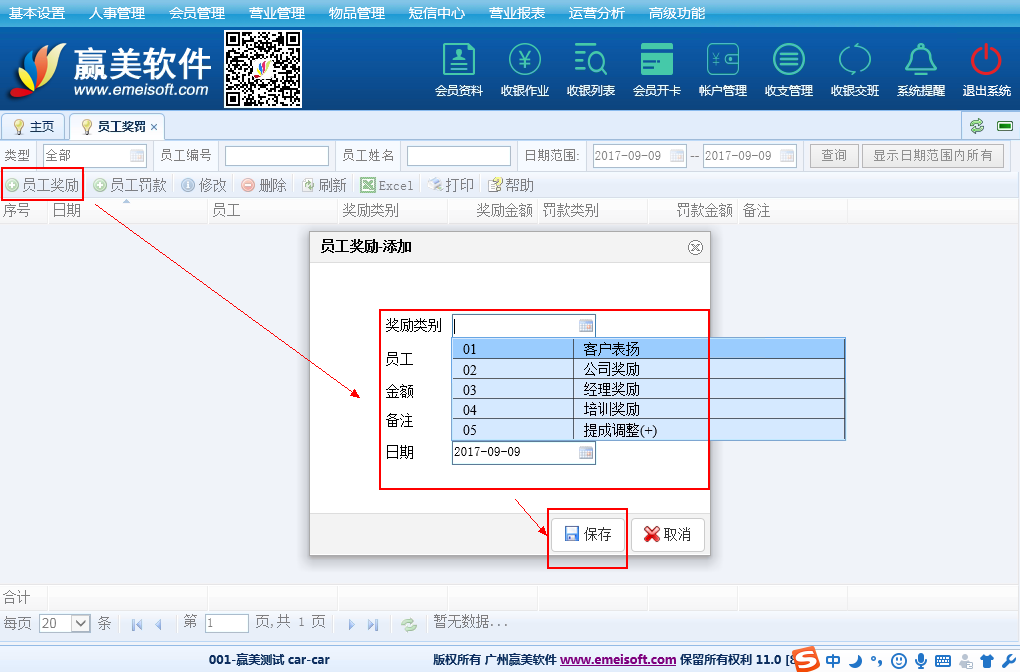Export using the Excel toolbar button

tap(387, 185)
